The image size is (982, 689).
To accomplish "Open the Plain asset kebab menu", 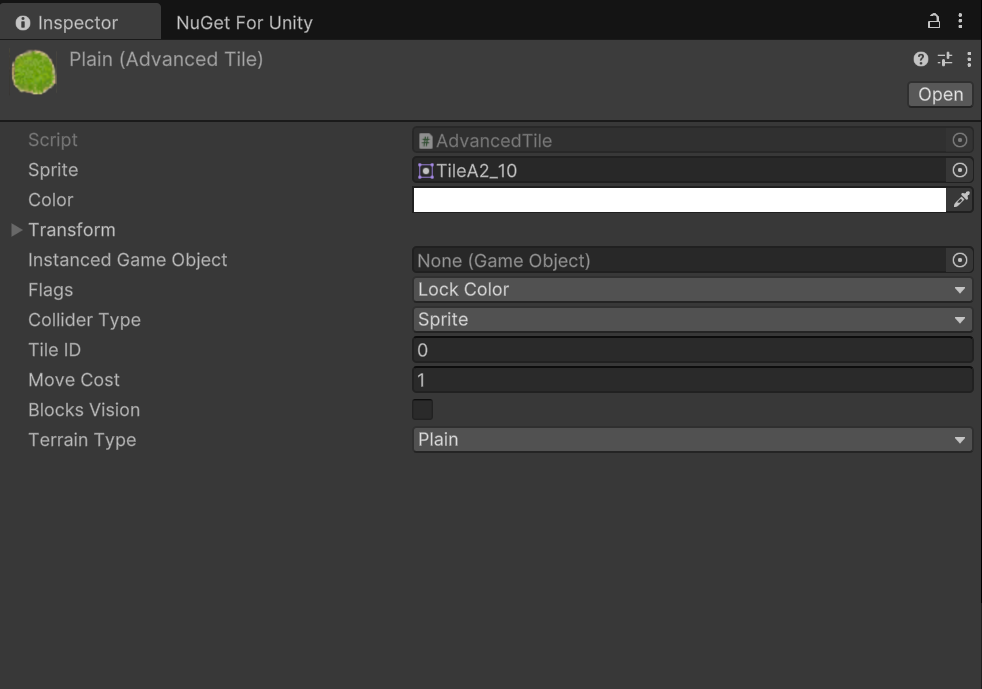I will 969,59.
